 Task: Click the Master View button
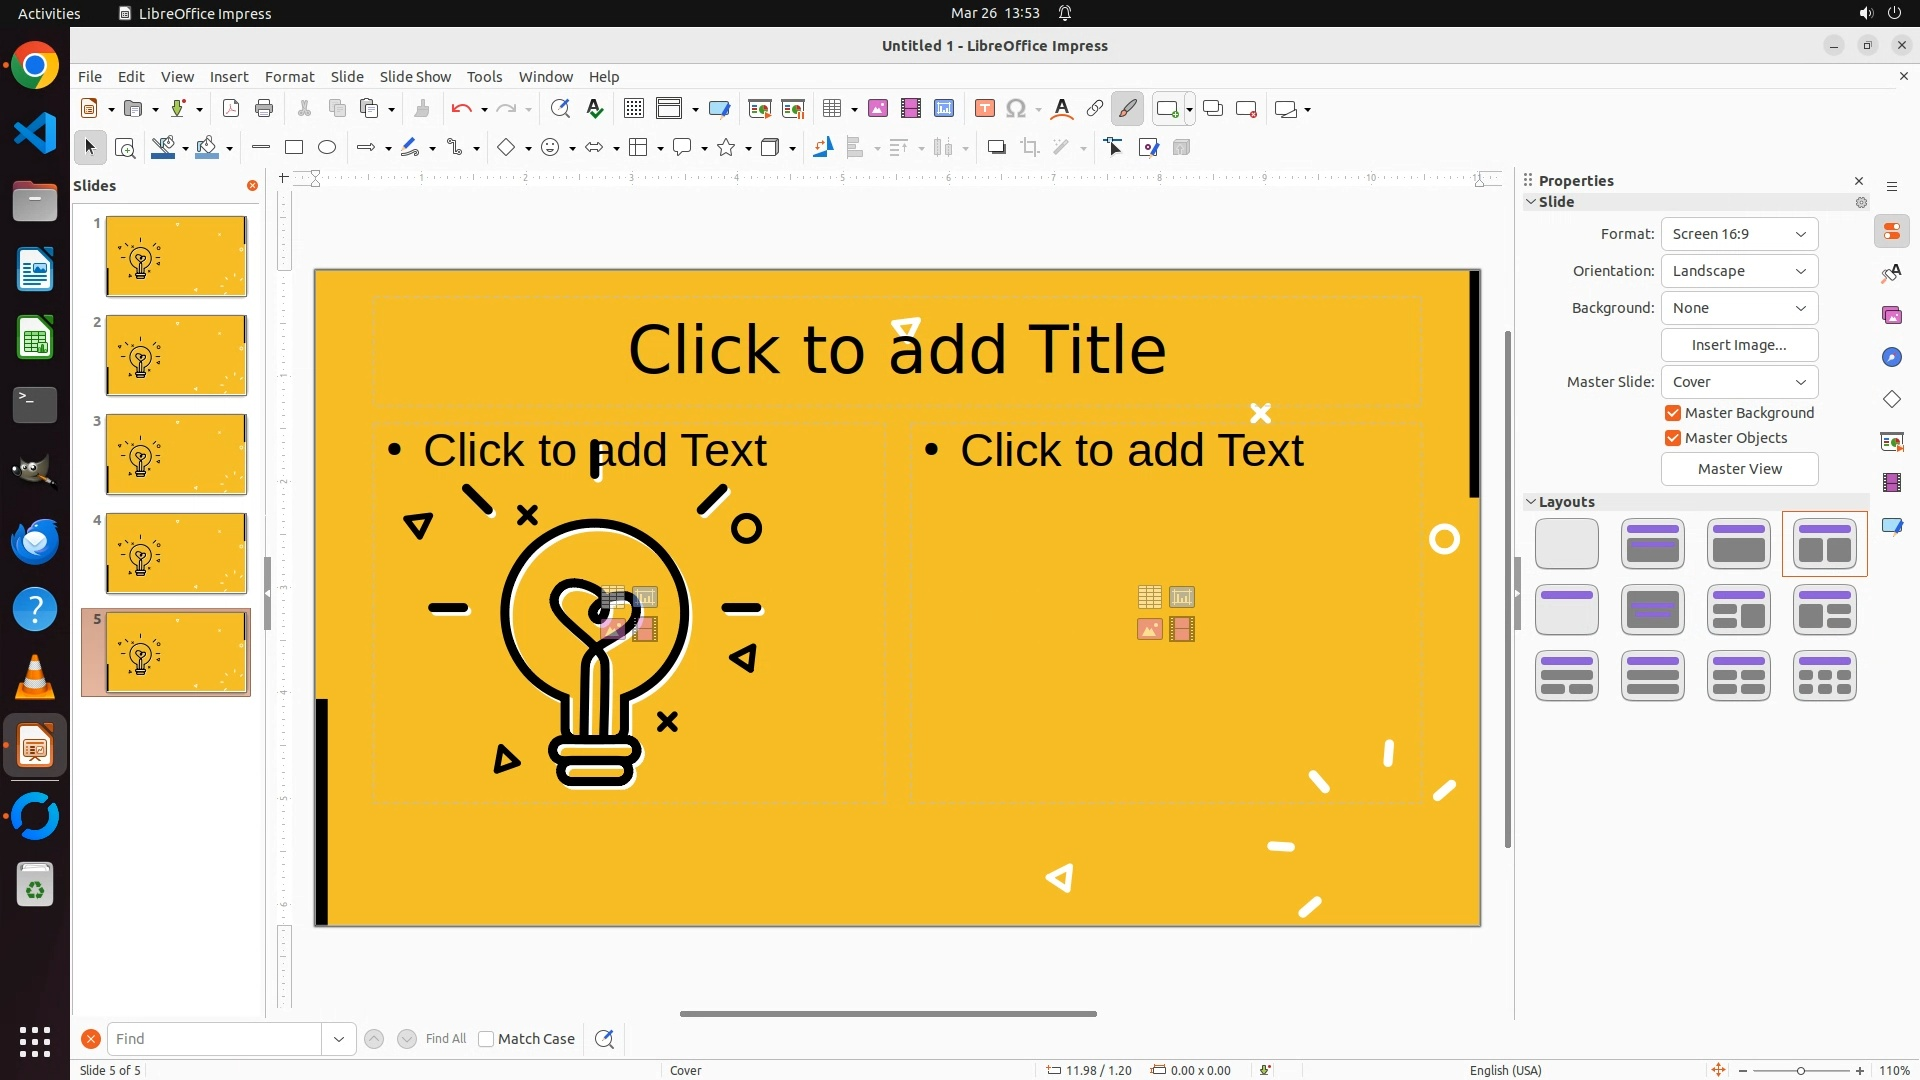pos(1739,469)
